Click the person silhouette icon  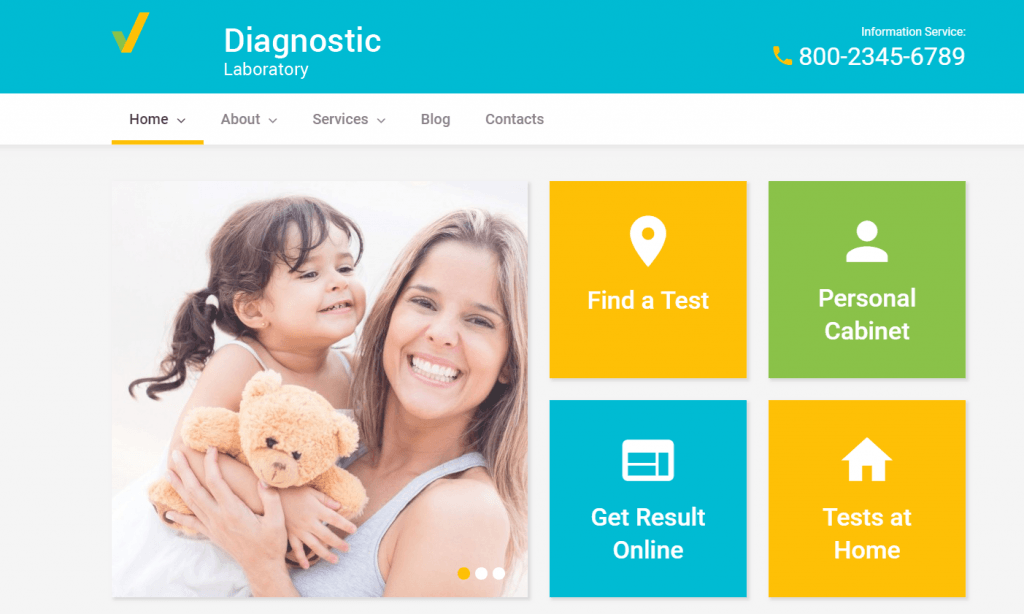[x=867, y=241]
